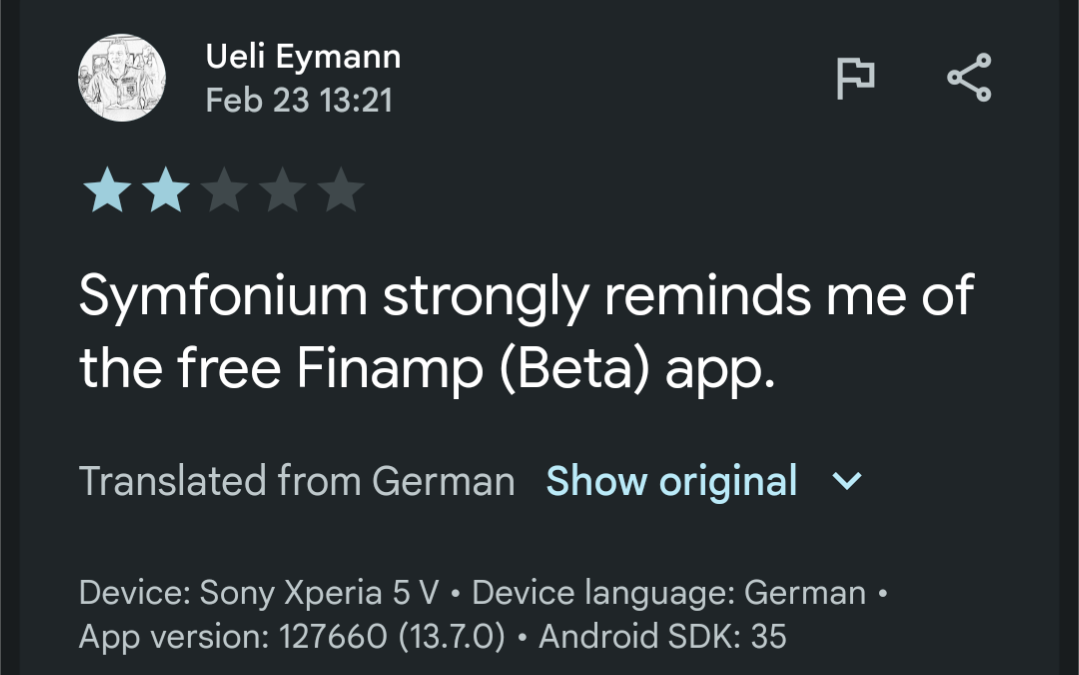Click the fourth empty star
The height and width of the screenshot is (675, 1079).
tap(282, 190)
